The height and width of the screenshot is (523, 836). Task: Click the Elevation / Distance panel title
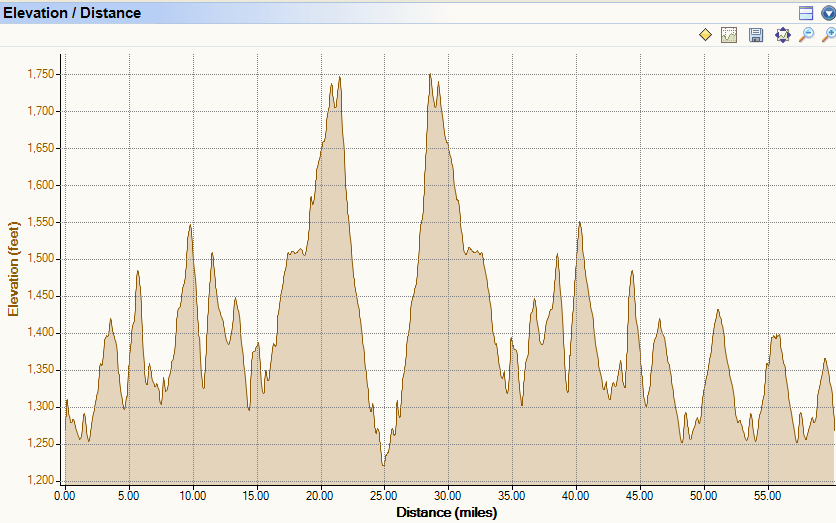tap(72, 13)
